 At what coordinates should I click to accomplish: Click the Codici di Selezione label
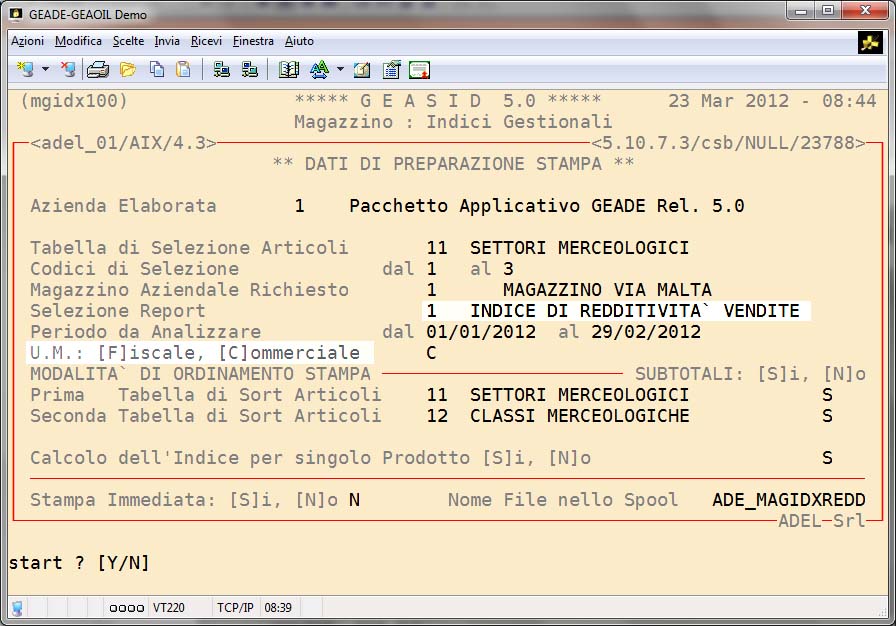(135, 269)
